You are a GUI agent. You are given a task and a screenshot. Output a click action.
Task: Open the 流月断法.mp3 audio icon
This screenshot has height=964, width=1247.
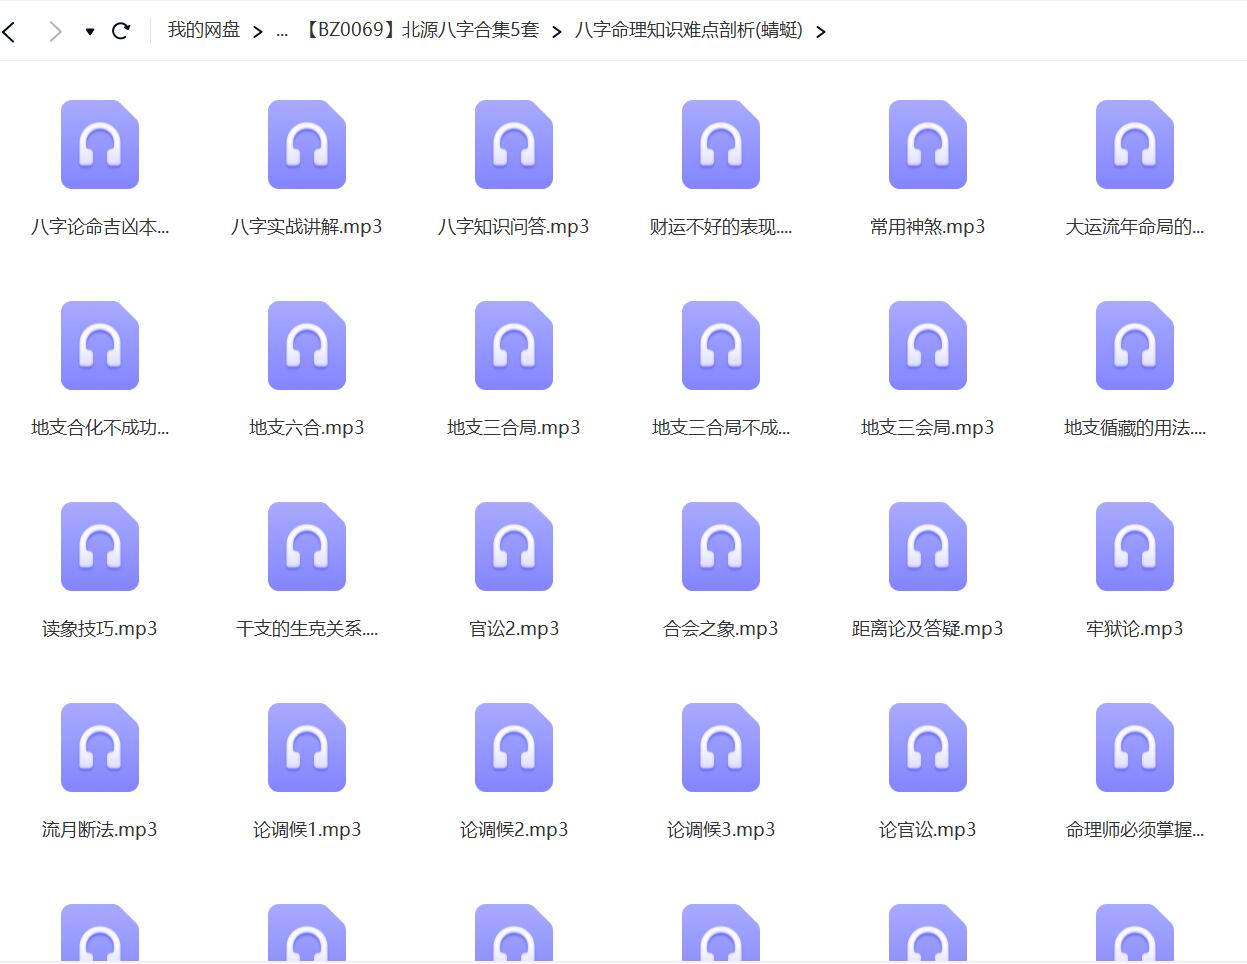[99, 747]
